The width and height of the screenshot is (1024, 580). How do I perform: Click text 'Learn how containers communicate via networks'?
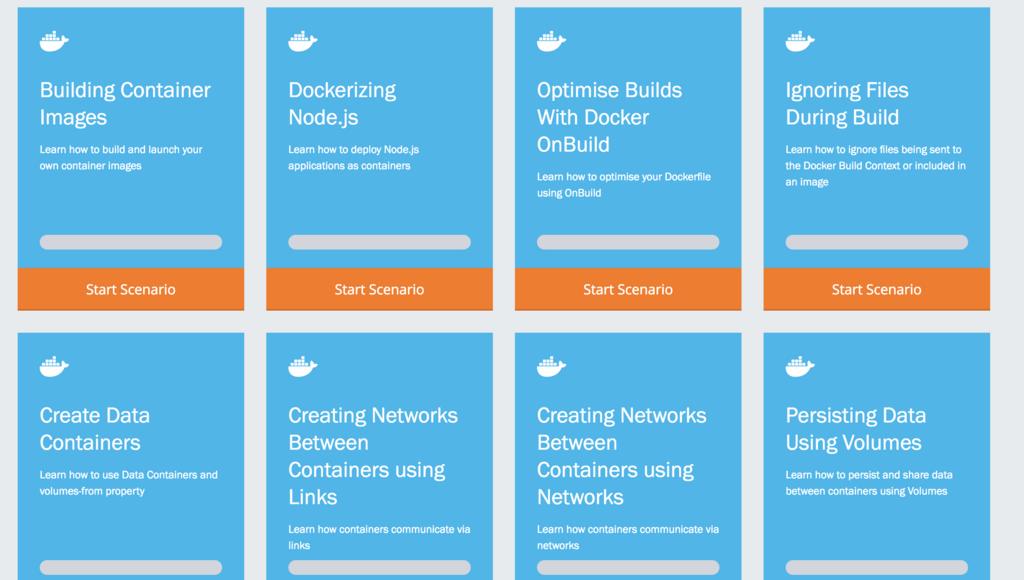pos(628,537)
